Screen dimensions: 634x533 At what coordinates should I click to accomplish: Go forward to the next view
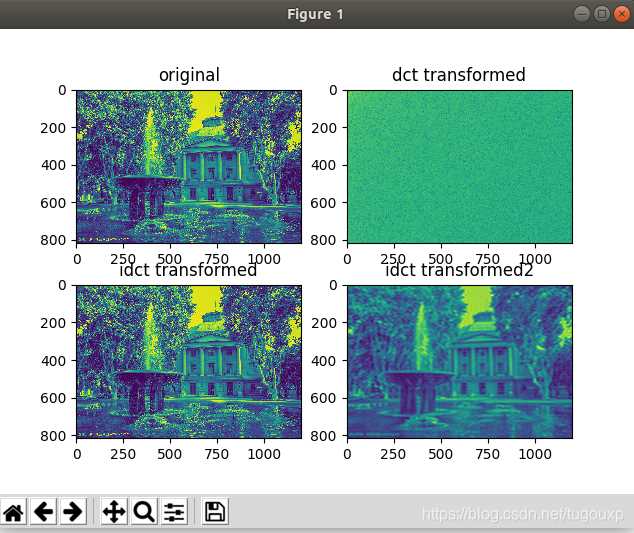[x=72, y=512]
